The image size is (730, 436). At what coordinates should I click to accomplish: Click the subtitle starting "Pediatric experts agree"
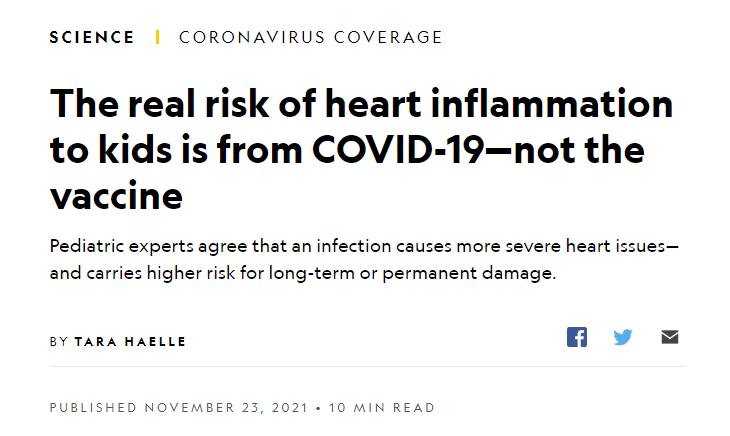365,259
